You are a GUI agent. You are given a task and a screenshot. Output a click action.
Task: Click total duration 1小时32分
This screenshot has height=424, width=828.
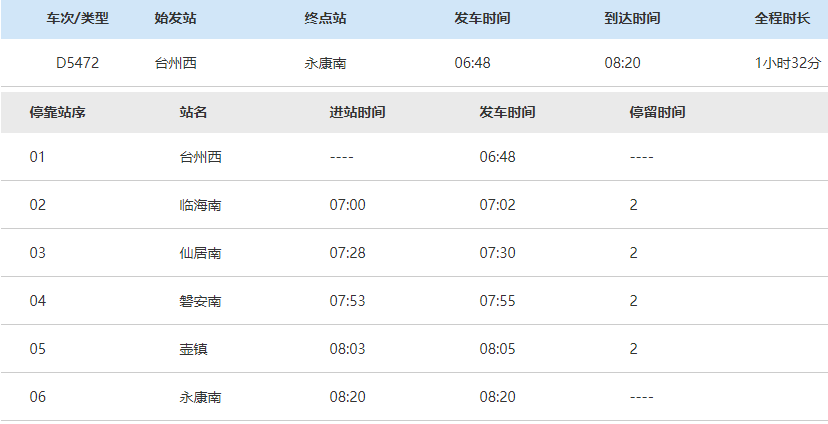788,64
